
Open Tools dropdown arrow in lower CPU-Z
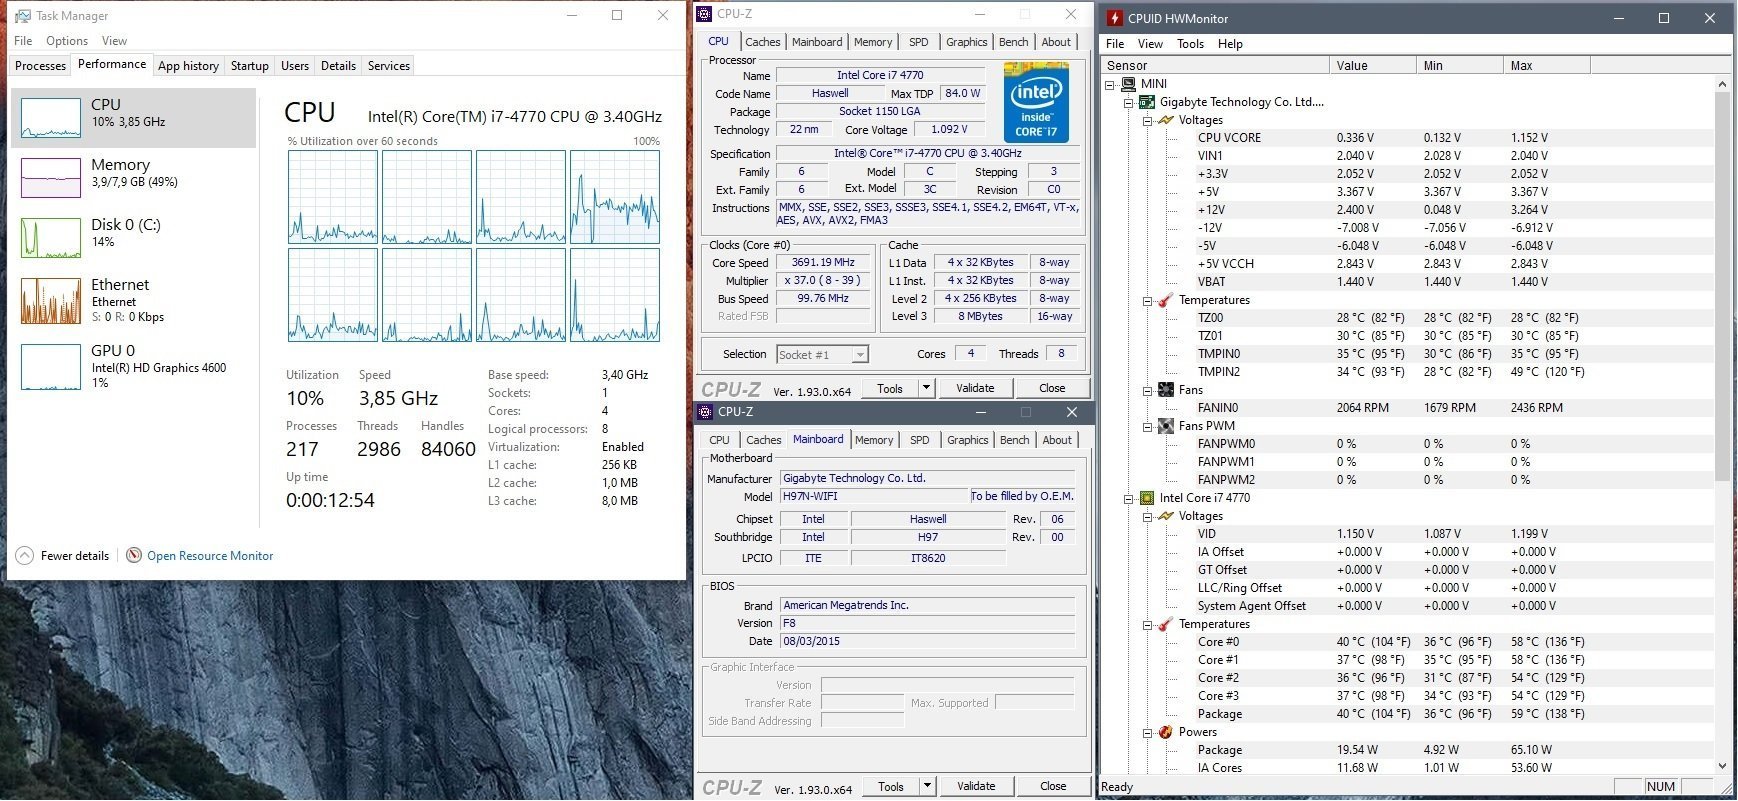pos(927,786)
